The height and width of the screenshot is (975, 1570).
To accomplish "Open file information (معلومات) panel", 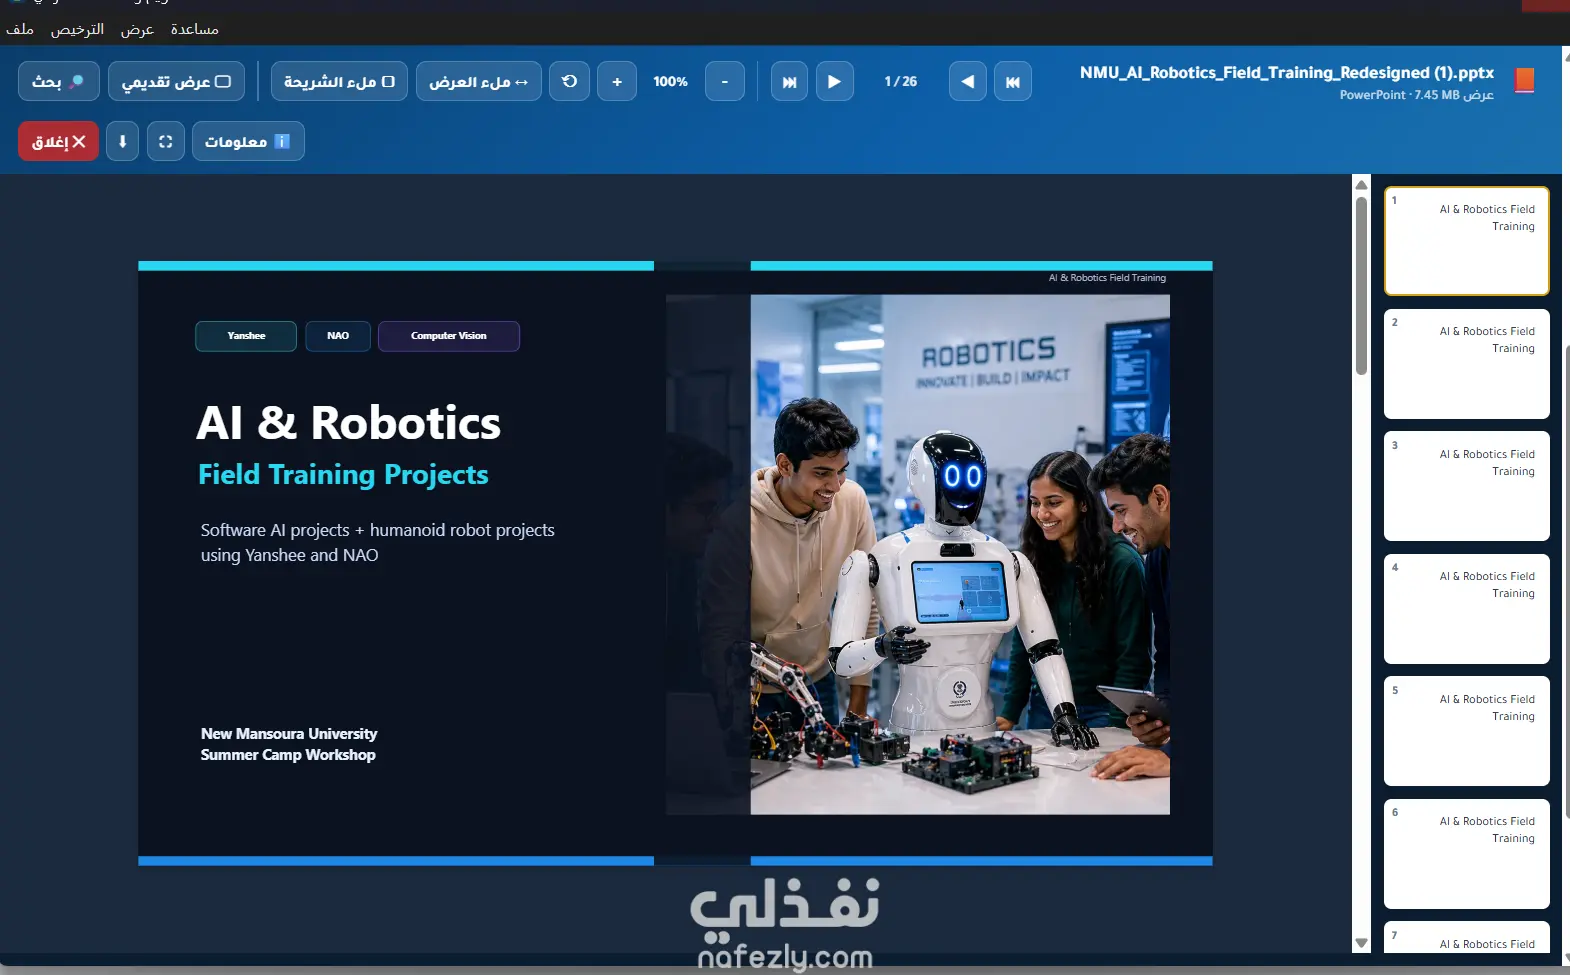I will 248,141.
